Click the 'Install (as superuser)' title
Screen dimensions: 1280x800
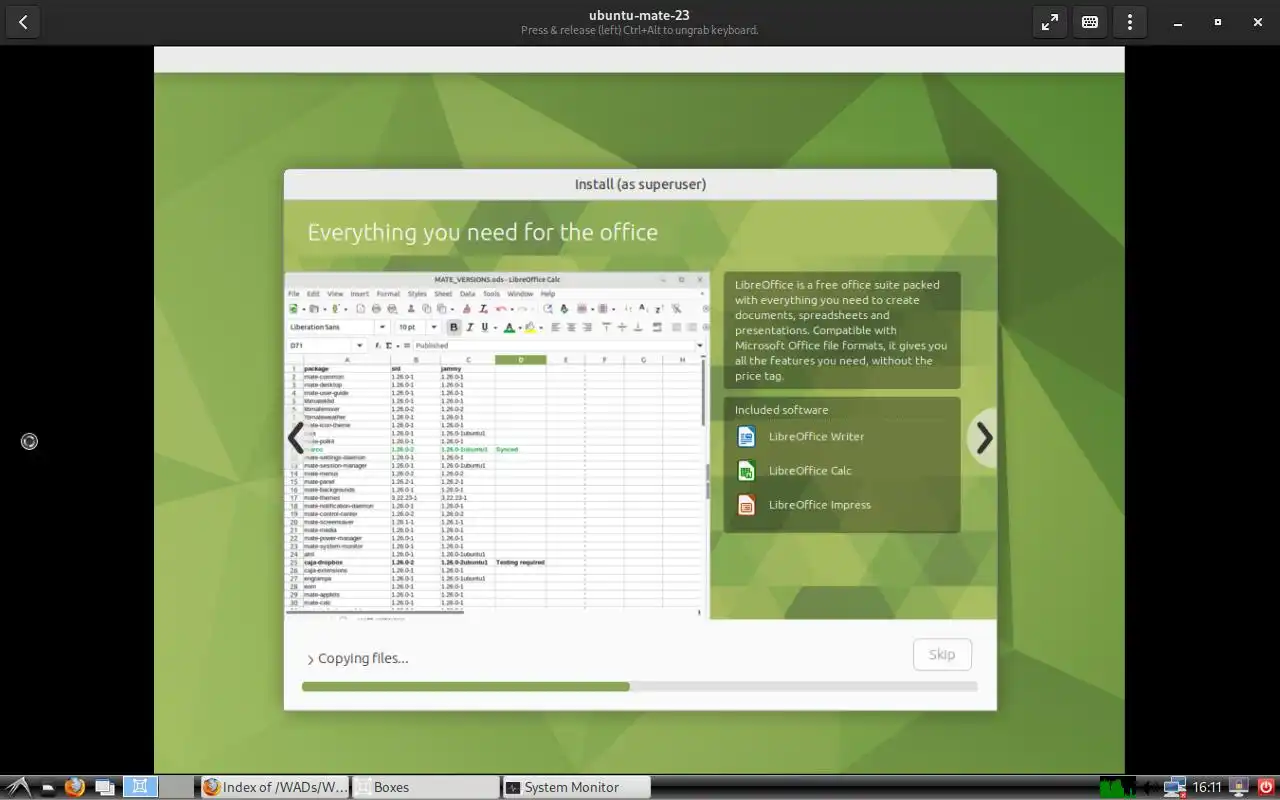640,184
